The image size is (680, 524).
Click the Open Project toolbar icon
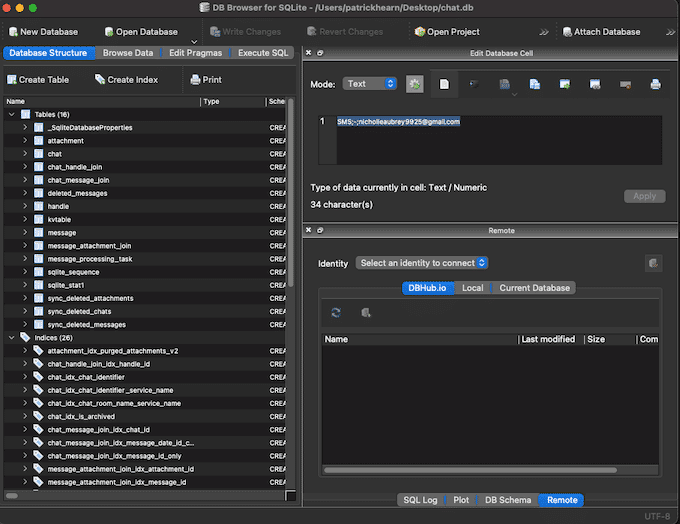[x=419, y=32]
